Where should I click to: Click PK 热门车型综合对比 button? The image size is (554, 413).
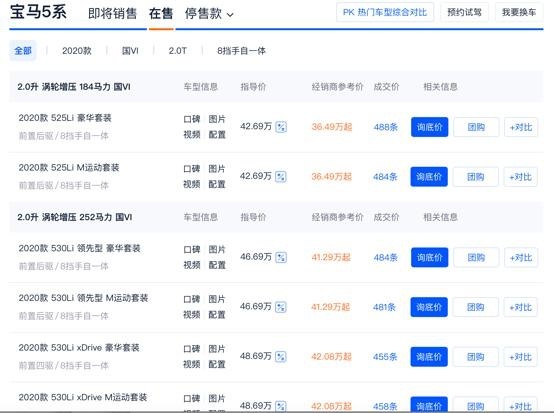pos(385,12)
